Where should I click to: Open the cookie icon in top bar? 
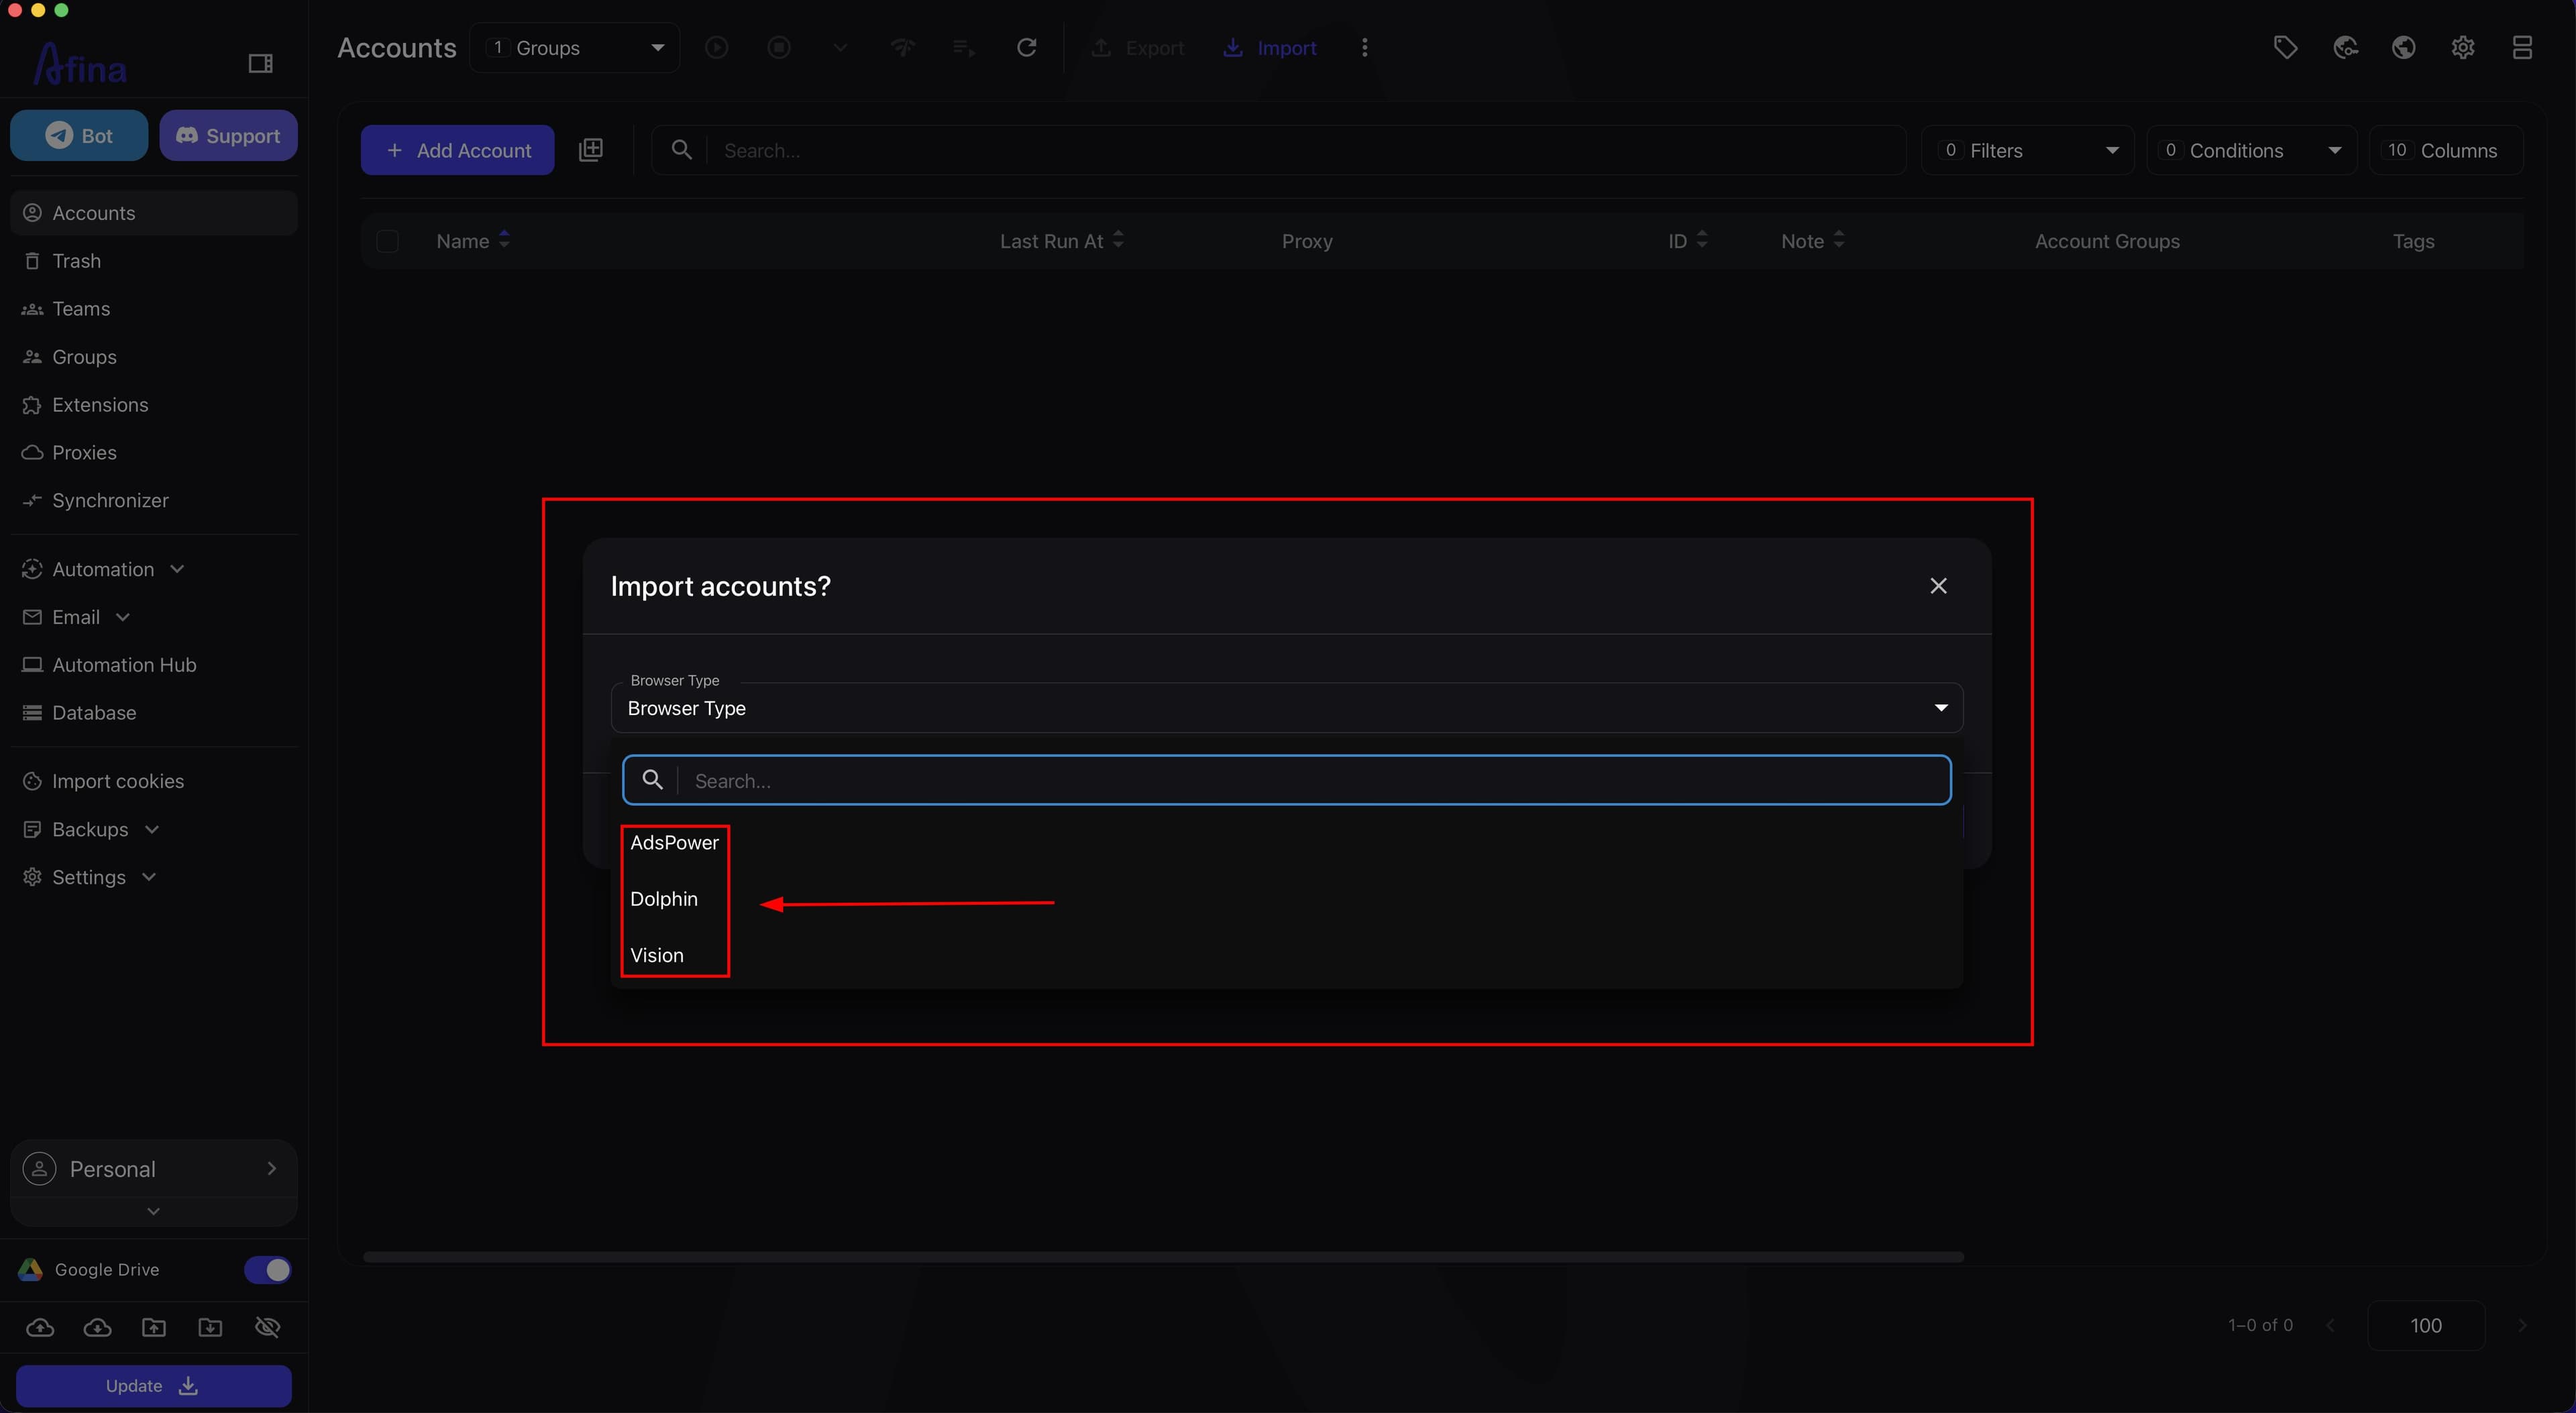pos(2345,47)
